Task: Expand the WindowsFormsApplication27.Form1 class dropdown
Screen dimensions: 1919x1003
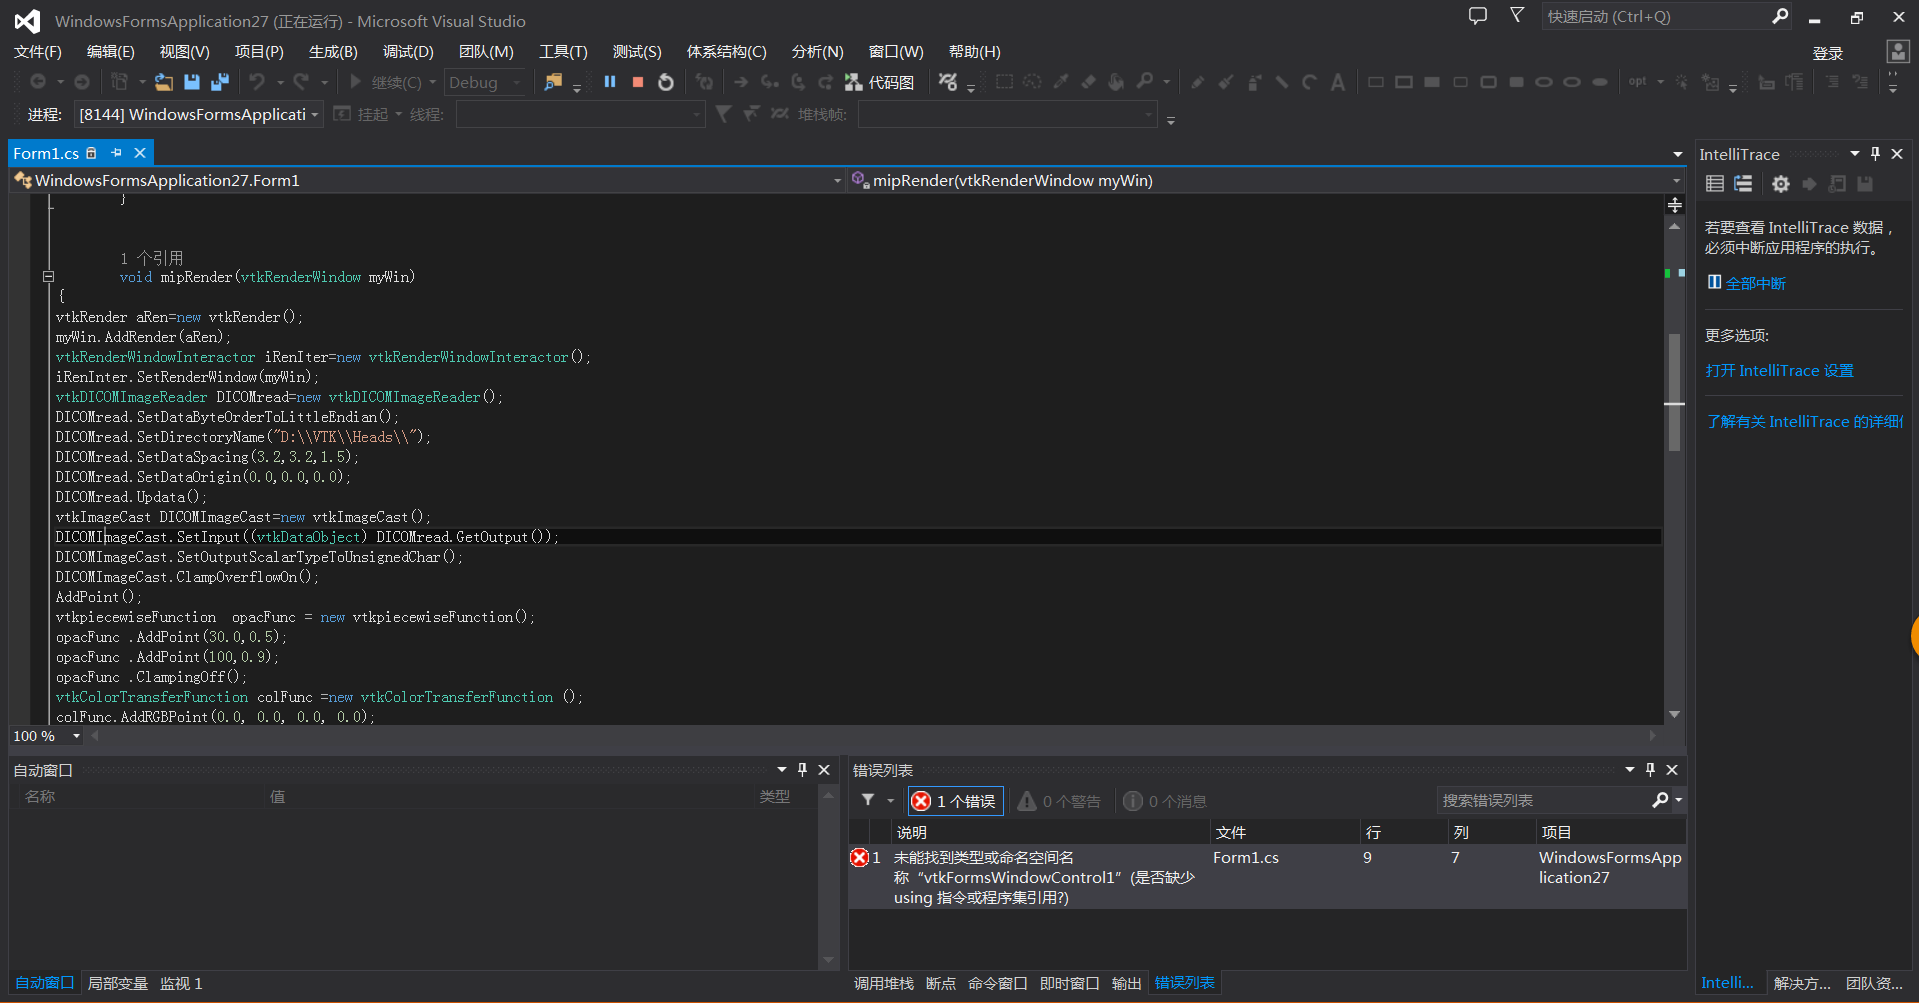Action: point(837,181)
